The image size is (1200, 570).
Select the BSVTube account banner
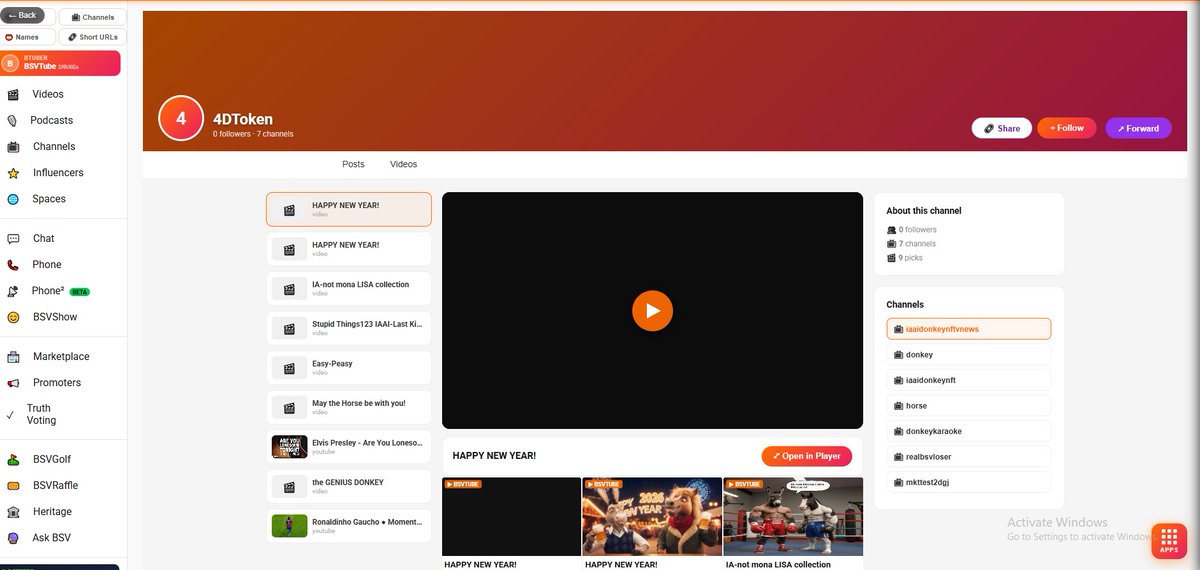pyautogui.click(x=61, y=63)
